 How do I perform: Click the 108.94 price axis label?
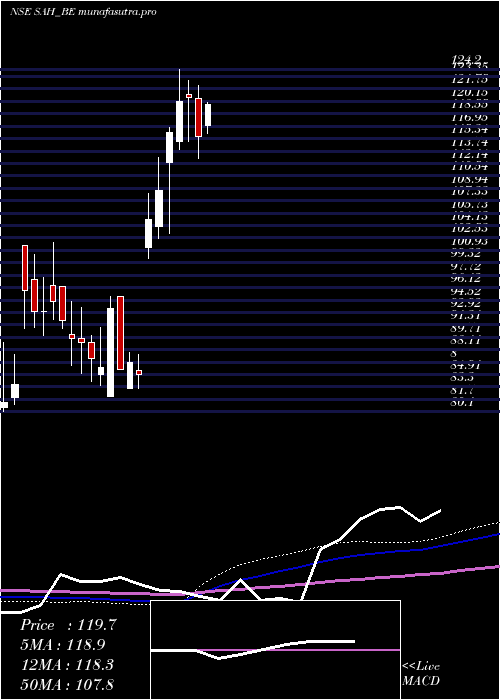(469, 179)
